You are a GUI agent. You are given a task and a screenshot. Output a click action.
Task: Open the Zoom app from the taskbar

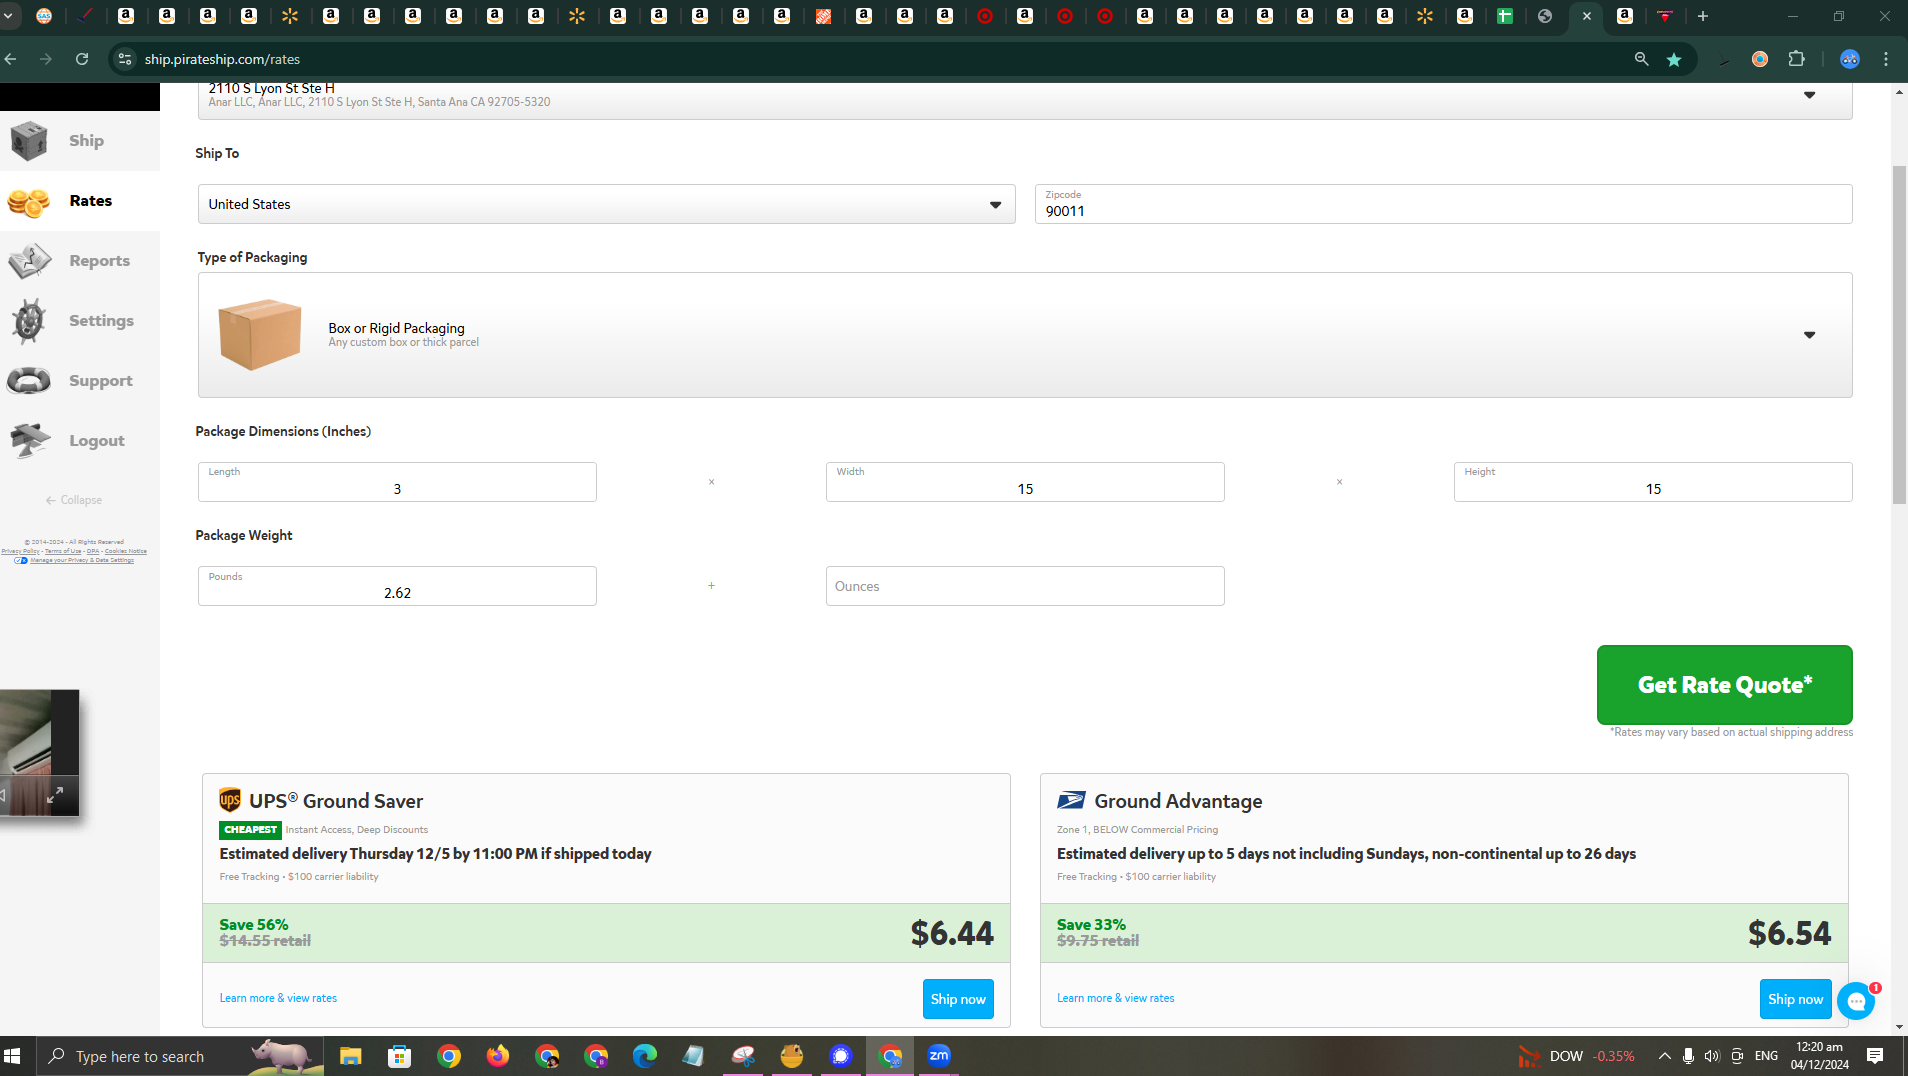coord(939,1056)
